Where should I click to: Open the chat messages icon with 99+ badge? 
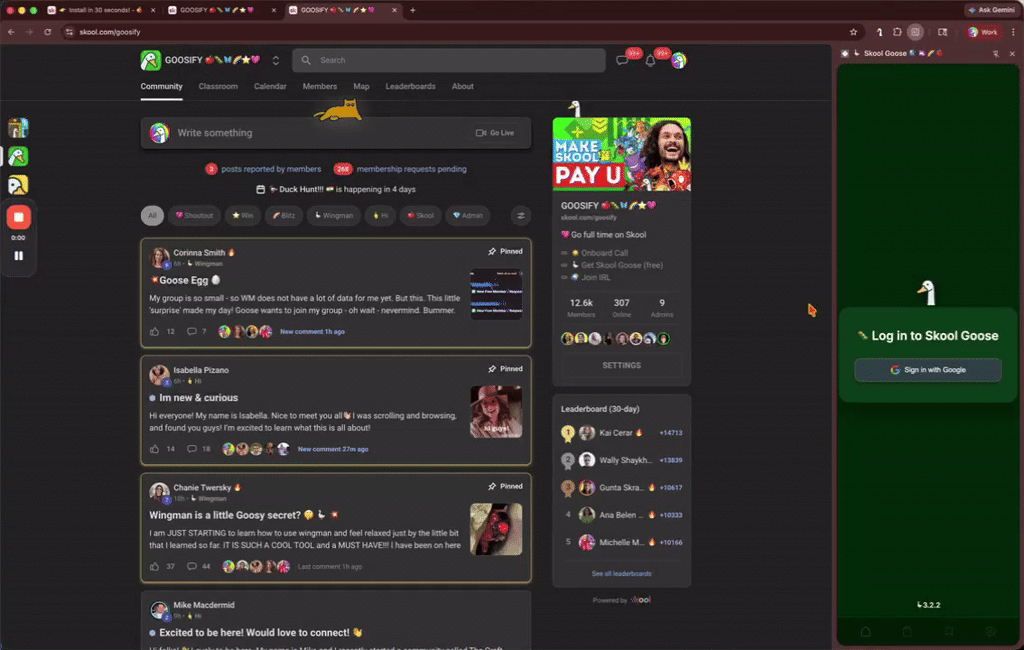622,61
